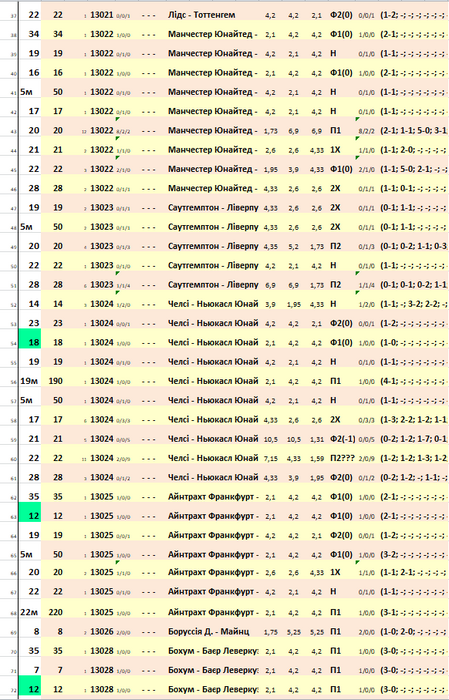Click the cell containing 'П2???'
The width and height of the screenshot is (449, 700).
coord(342,458)
